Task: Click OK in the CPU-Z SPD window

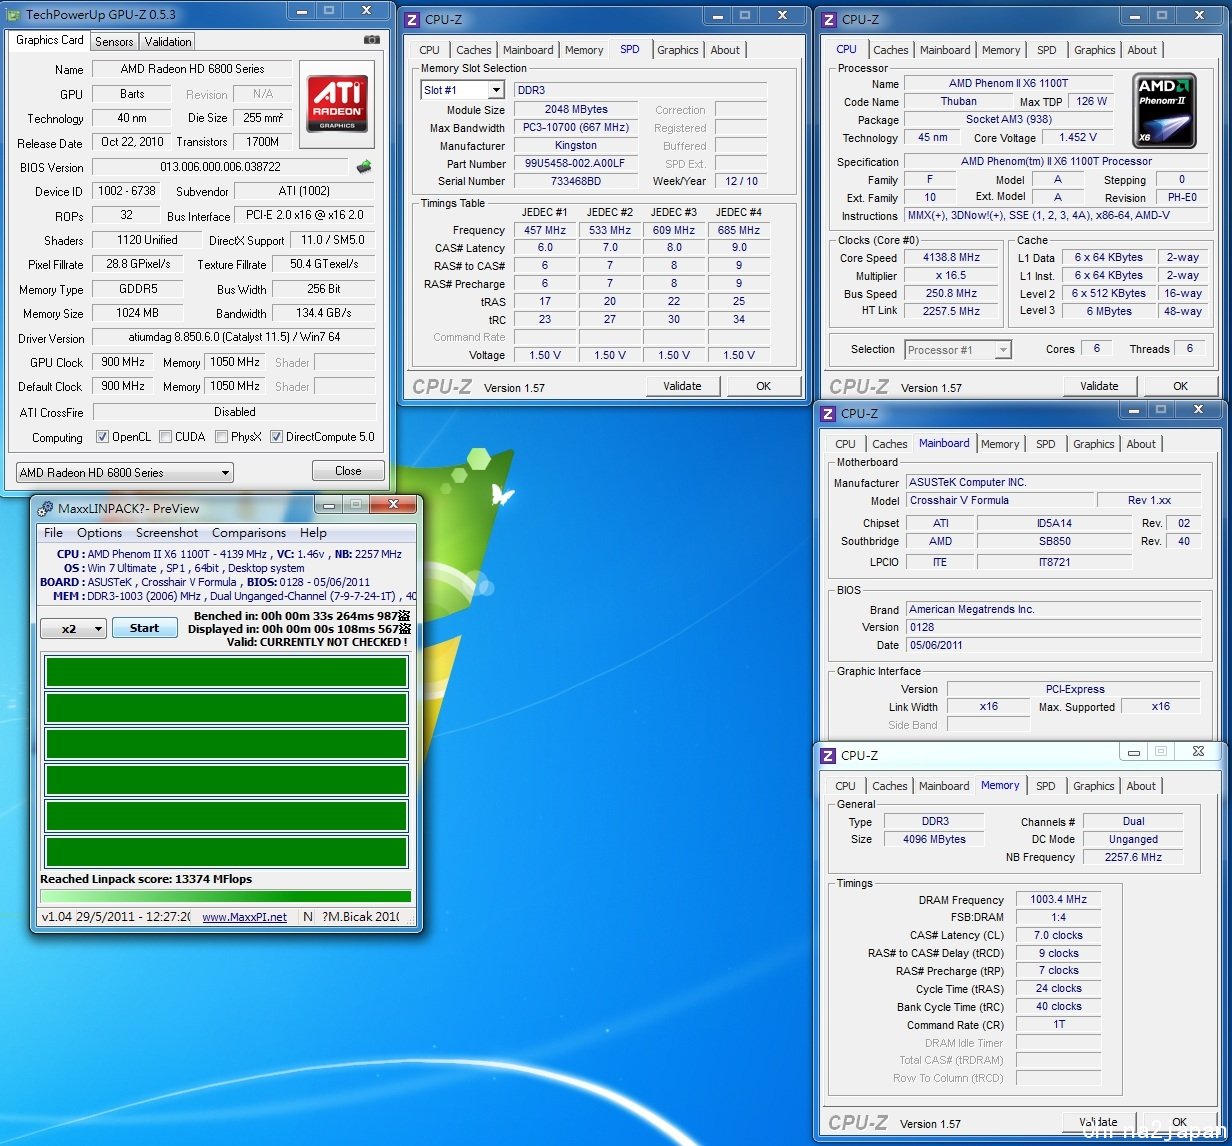Action: tap(763, 386)
